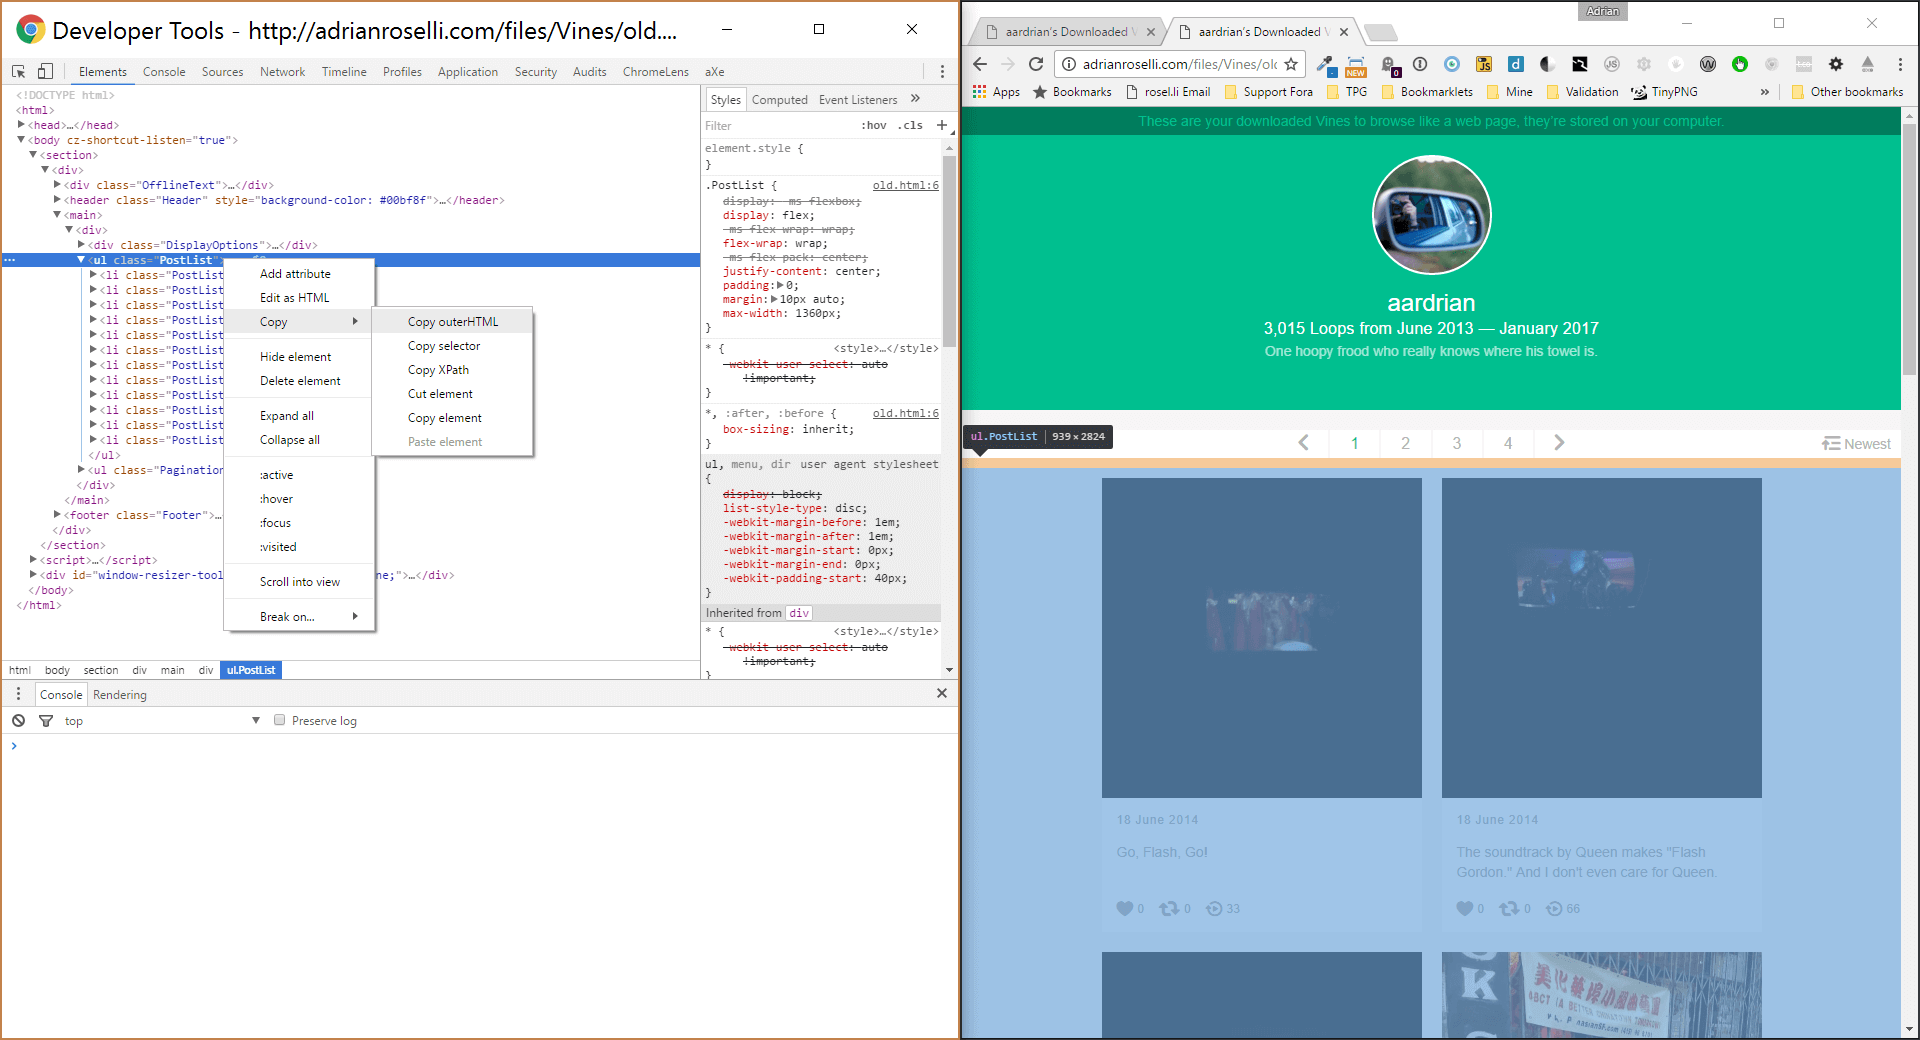This screenshot has width=1920, height=1040.
Task: Click the blue eye extension icon
Action: (1452, 64)
